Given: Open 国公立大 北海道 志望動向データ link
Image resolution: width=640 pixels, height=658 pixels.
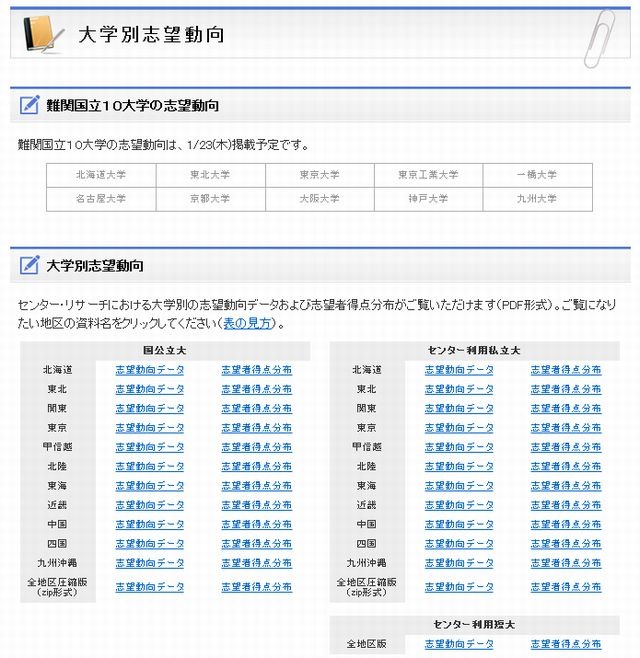Looking at the screenshot, I should [x=150, y=370].
